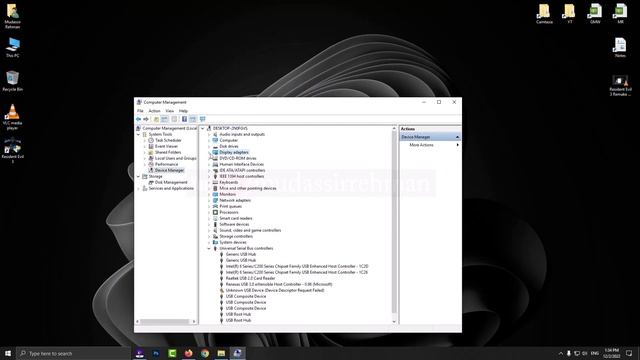Open File Explorer from the taskbar
Viewport: 640px width, 360px height.
(x=221, y=353)
